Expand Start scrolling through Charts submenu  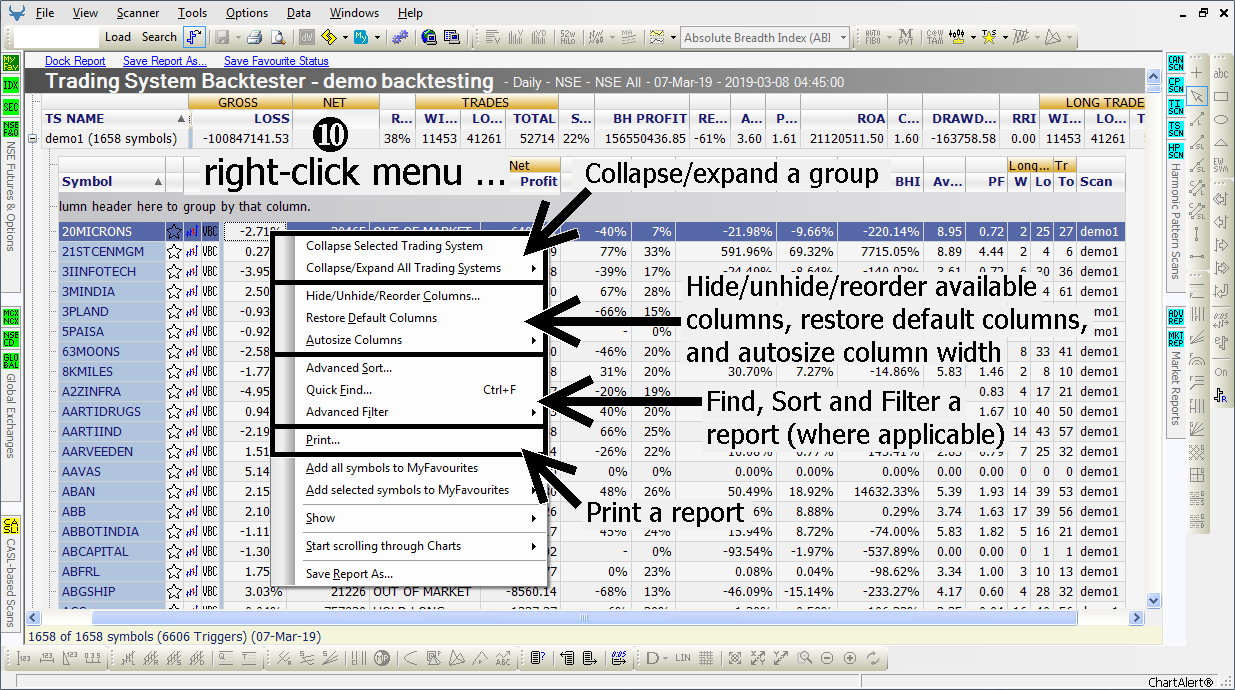(x=533, y=546)
